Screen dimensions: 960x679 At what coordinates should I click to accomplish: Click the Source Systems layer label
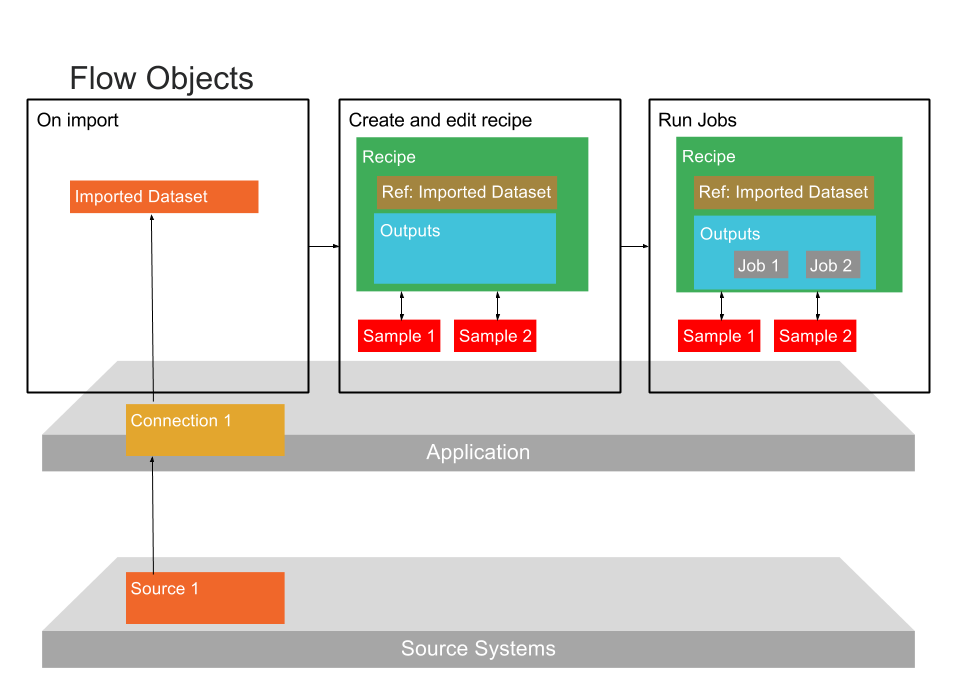click(478, 649)
